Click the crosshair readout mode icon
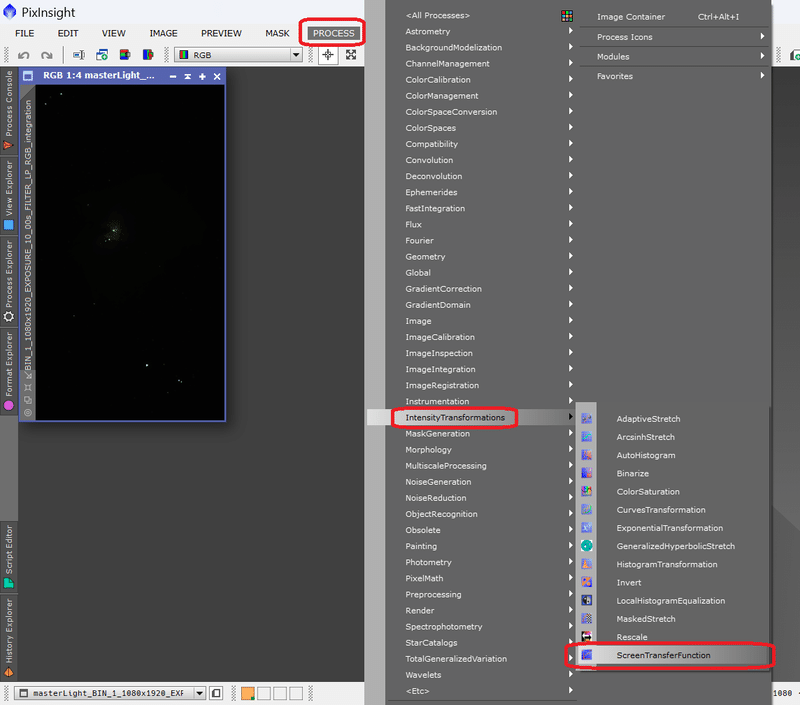 tap(328, 55)
